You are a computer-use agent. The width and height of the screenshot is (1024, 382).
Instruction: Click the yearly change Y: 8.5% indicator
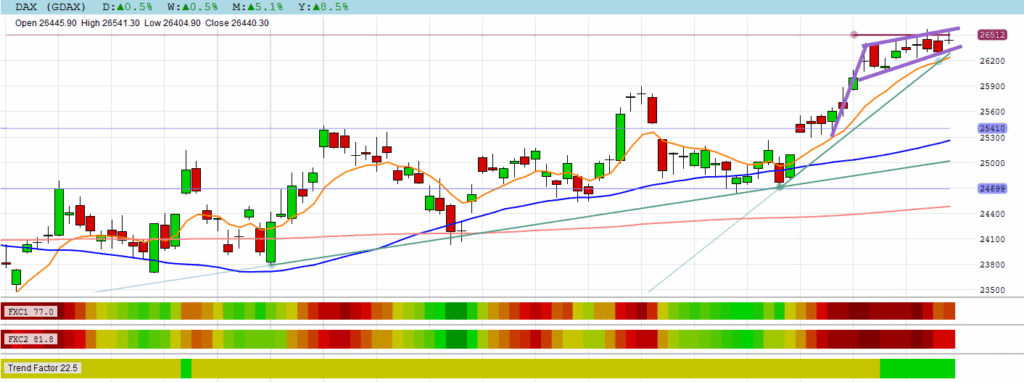323,7
